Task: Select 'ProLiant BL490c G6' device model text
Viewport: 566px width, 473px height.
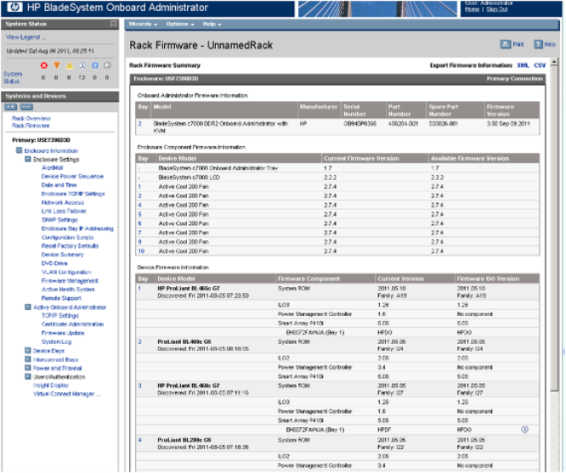Action: tap(184, 342)
